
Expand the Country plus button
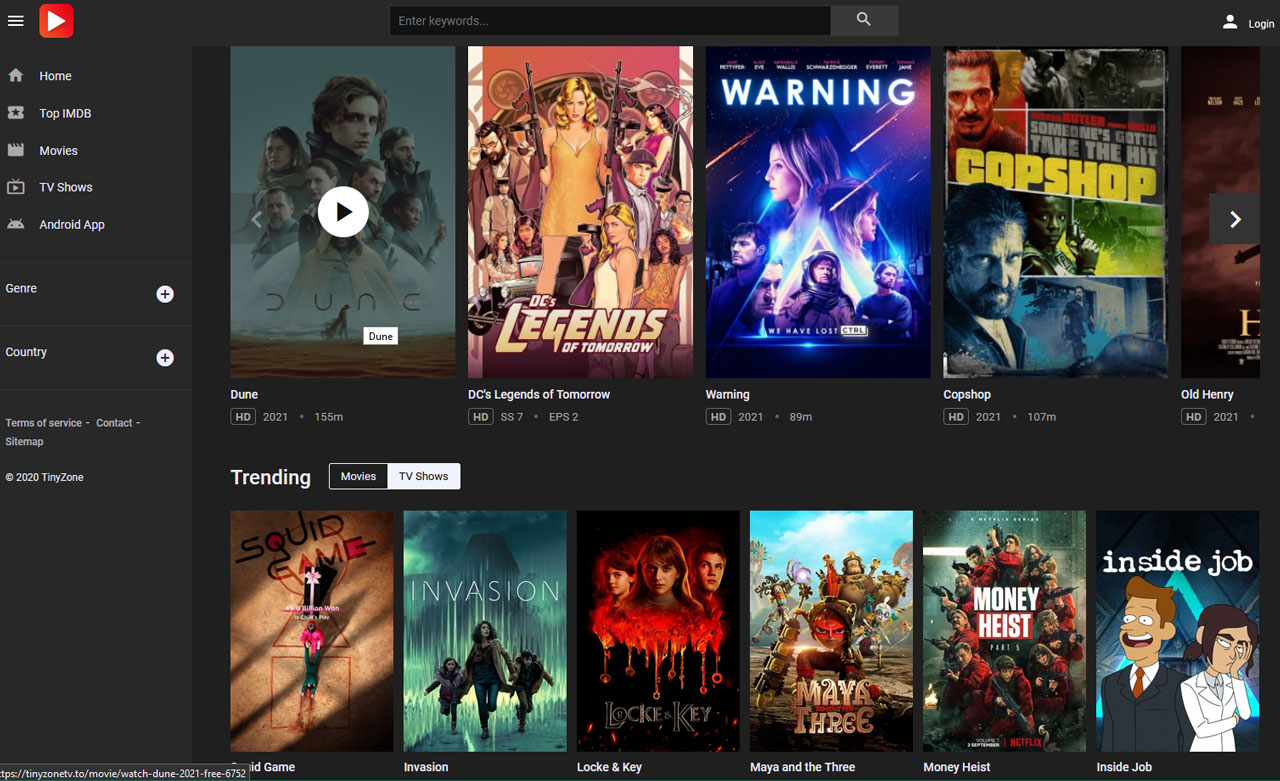165,358
